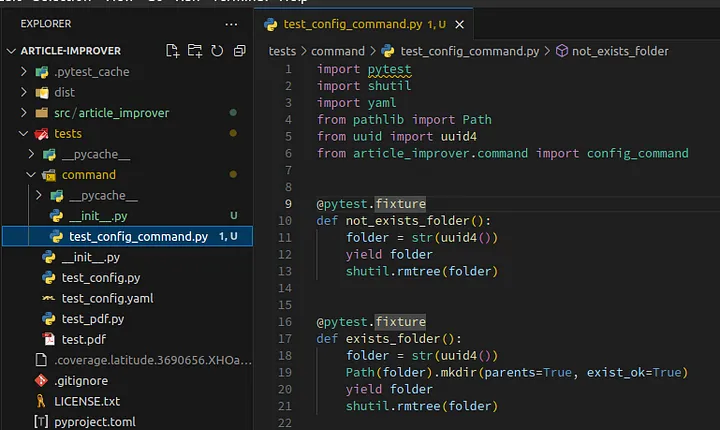The image size is (720, 430).
Task: Click 'command' in the breadcrumb
Action: click(x=338, y=51)
